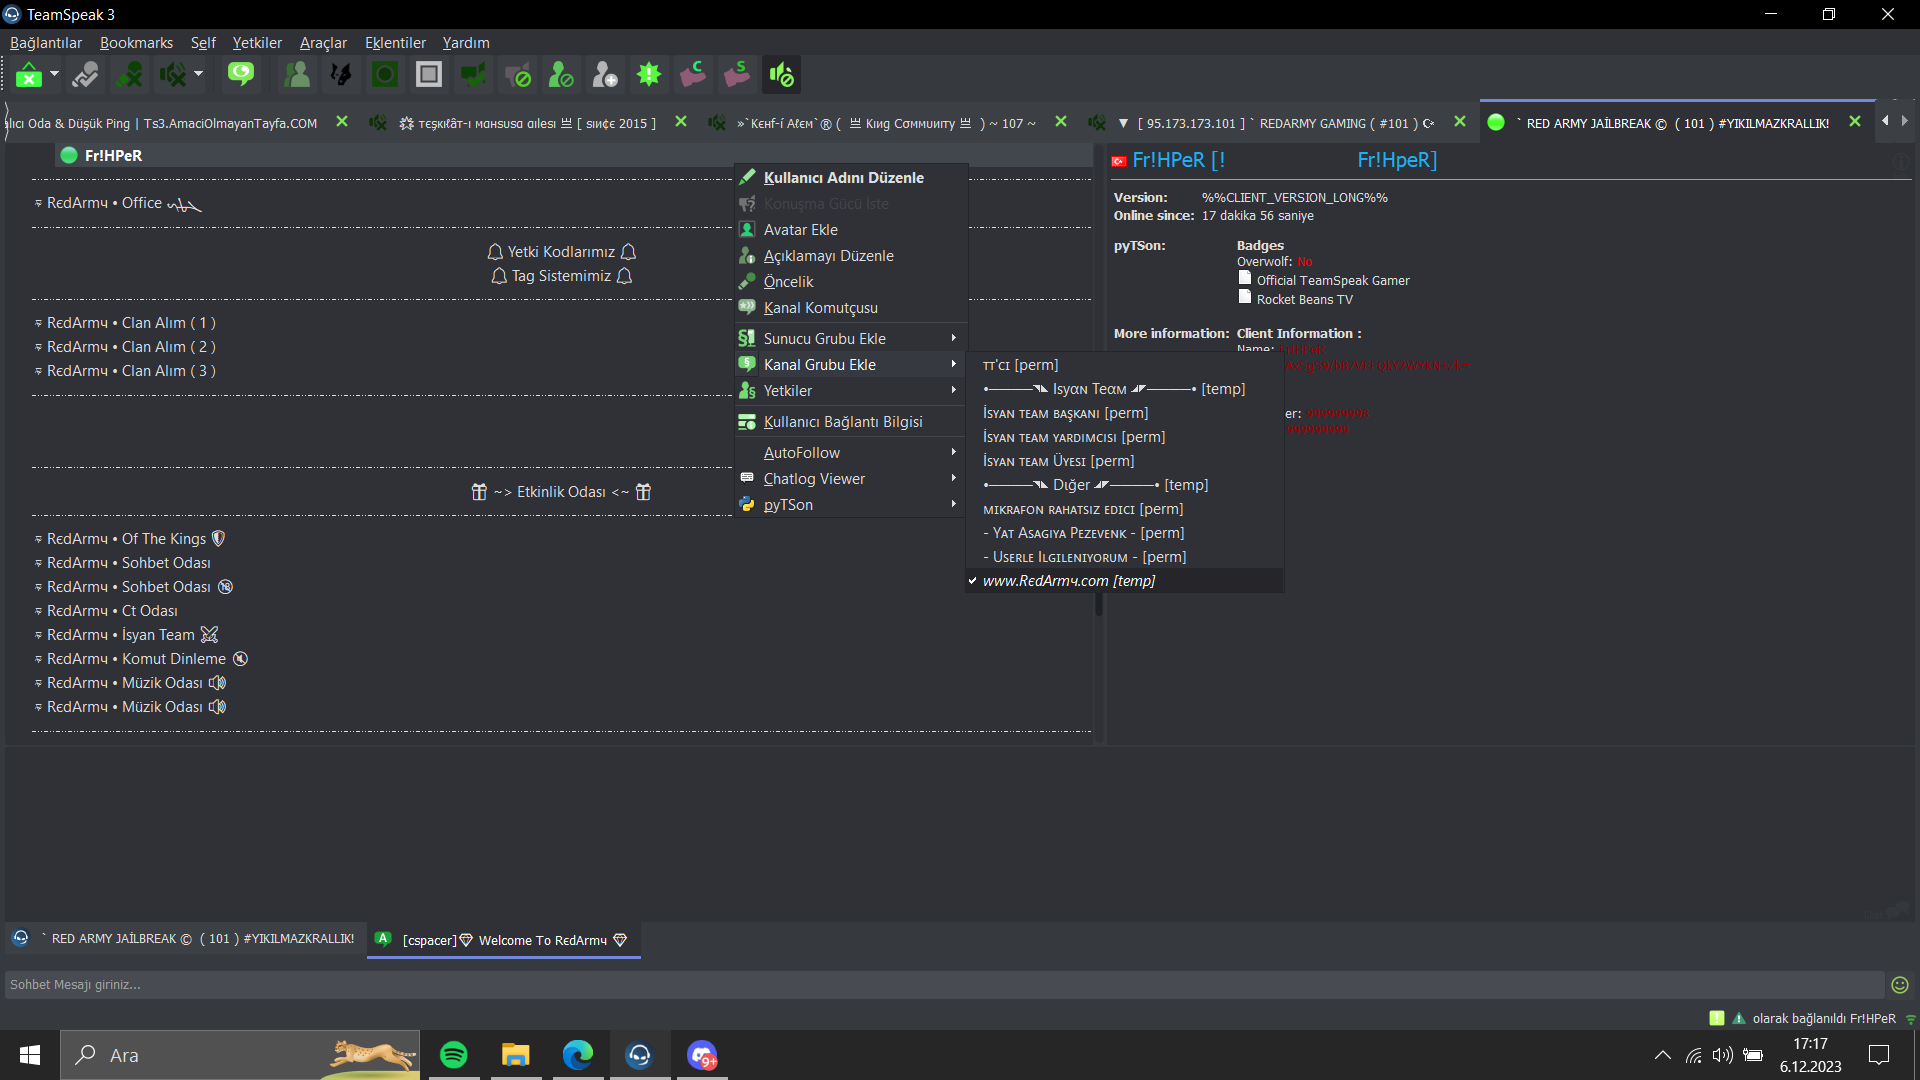Select Kullanıcı Adını Düzenle menu entry
The width and height of the screenshot is (1920, 1080).
coord(851,178)
